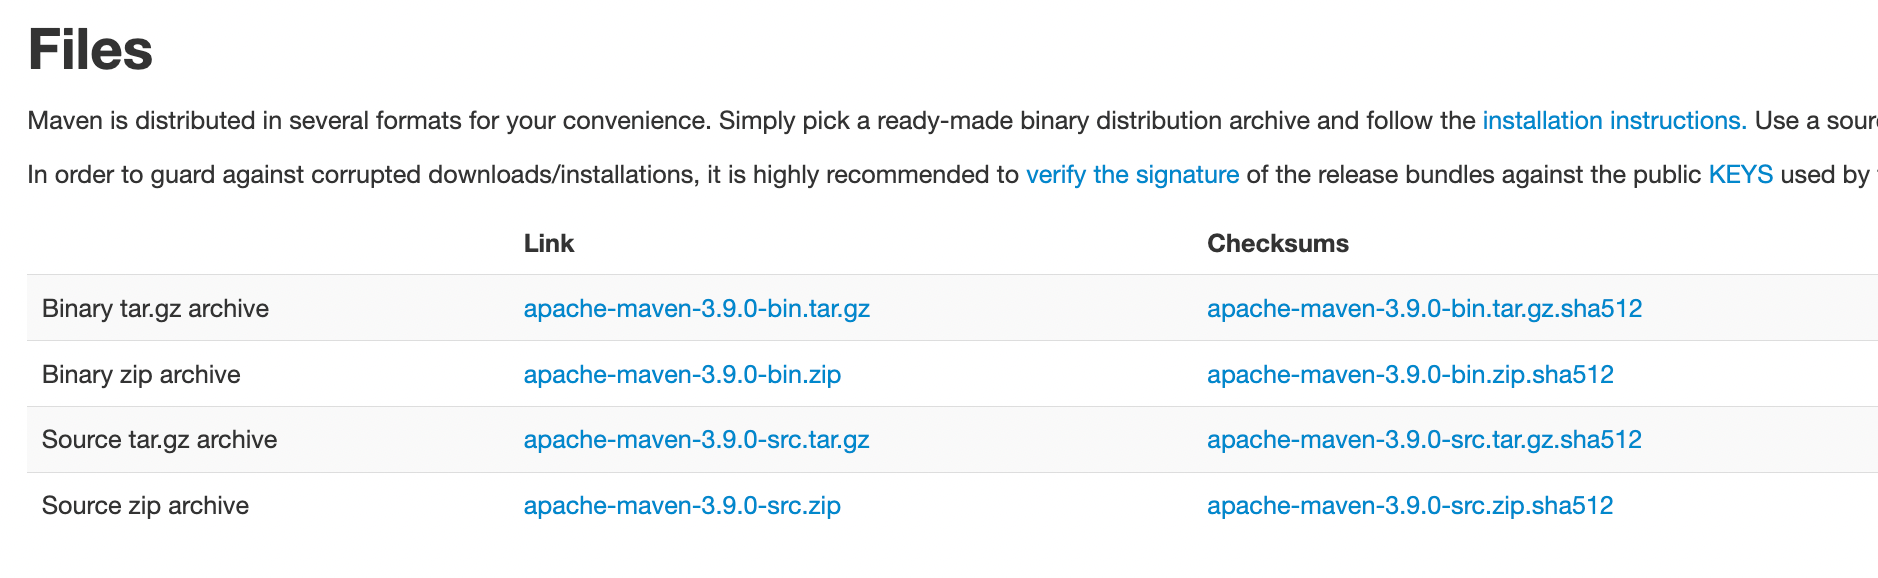The image size is (1878, 578).
Task: Follow the verify the signature link
Action: [x=1132, y=175]
